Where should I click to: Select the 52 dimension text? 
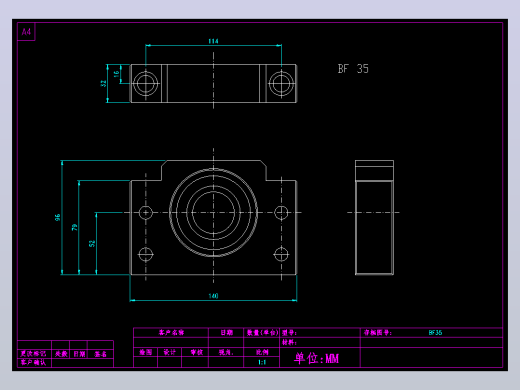coord(92,244)
